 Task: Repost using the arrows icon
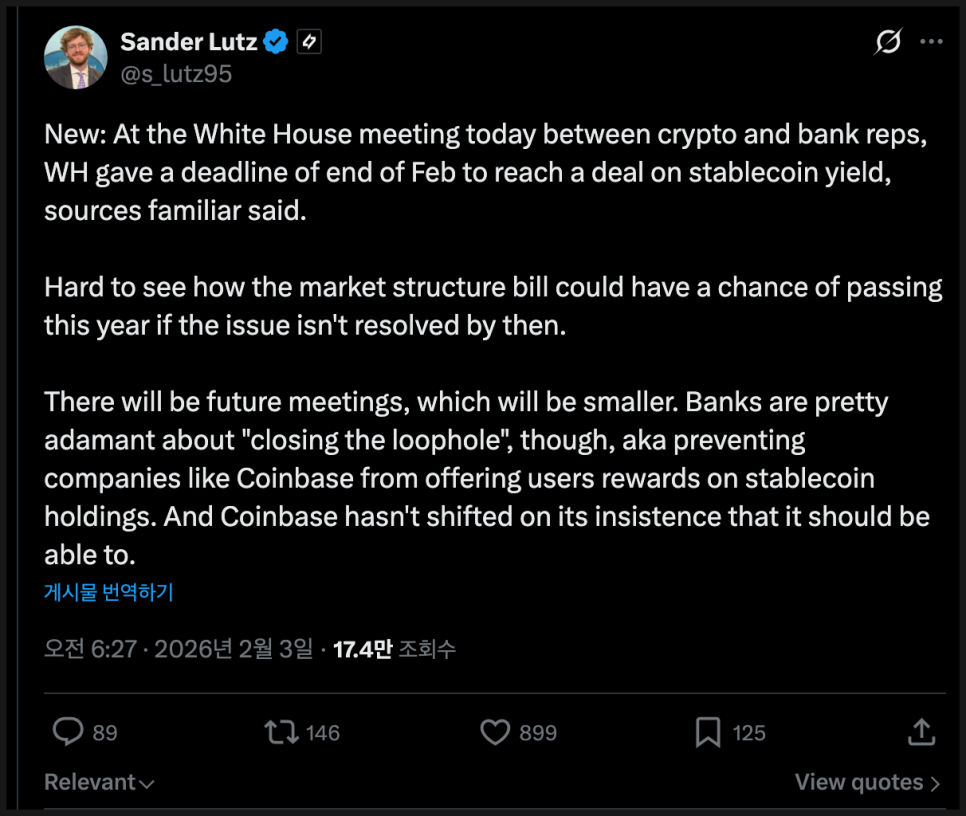[281, 733]
